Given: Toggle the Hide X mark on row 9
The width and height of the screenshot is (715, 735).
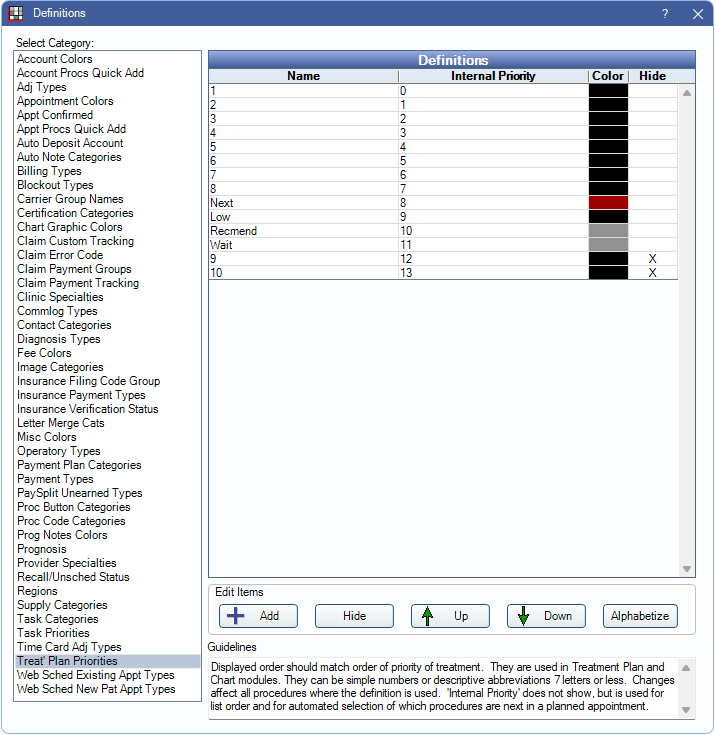Looking at the screenshot, I should pos(652,259).
